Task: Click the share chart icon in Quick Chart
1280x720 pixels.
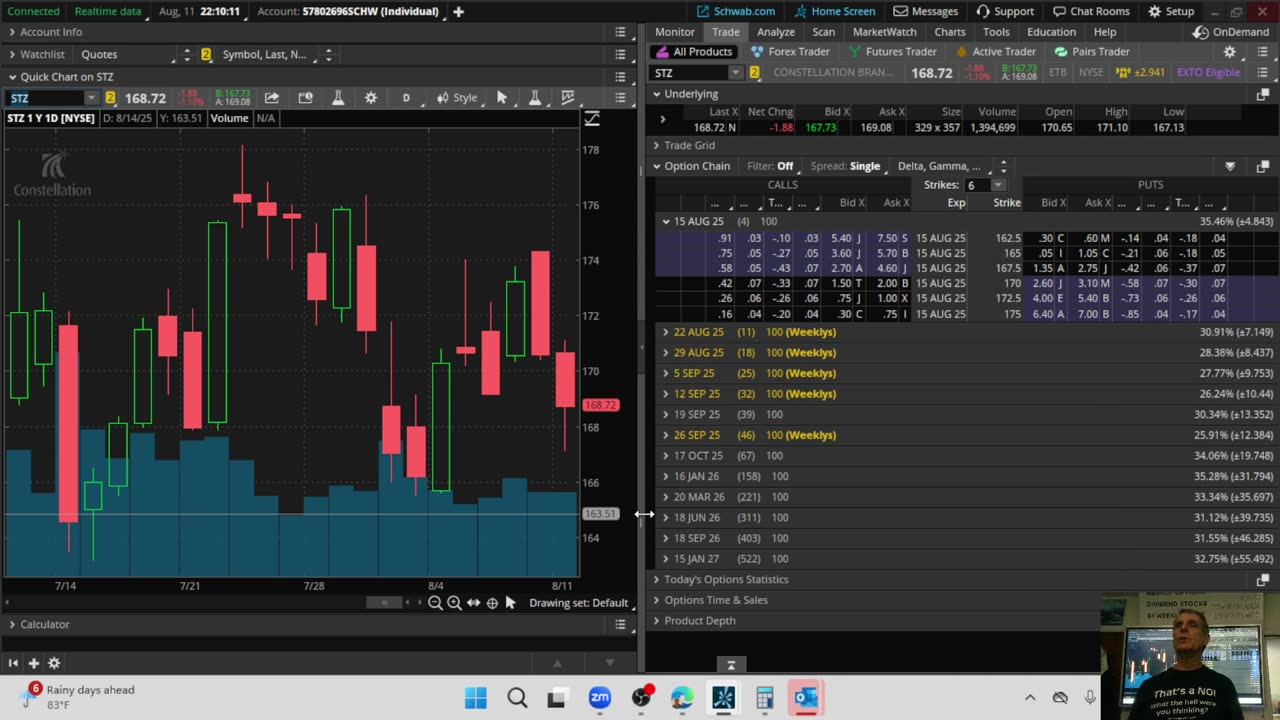Action: (271, 97)
